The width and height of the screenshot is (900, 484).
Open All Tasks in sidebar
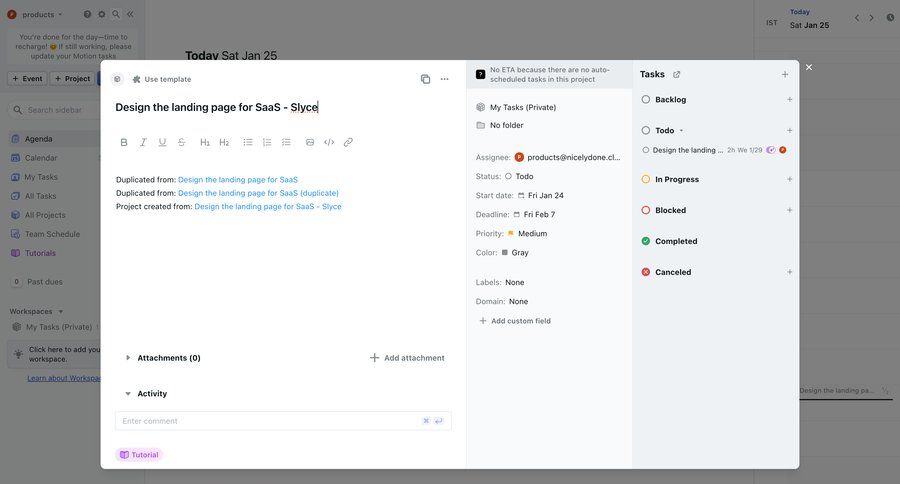(40, 196)
